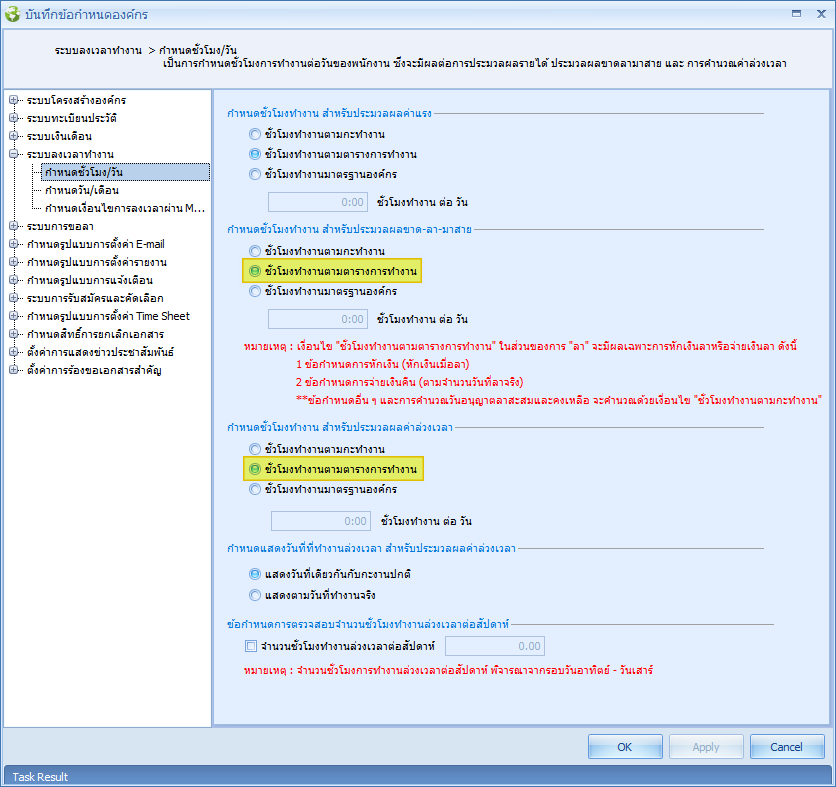Click hours-per-day field in ขาด-ลา-มาสาย section
The height and width of the screenshot is (787, 836).
(x=318, y=319)
